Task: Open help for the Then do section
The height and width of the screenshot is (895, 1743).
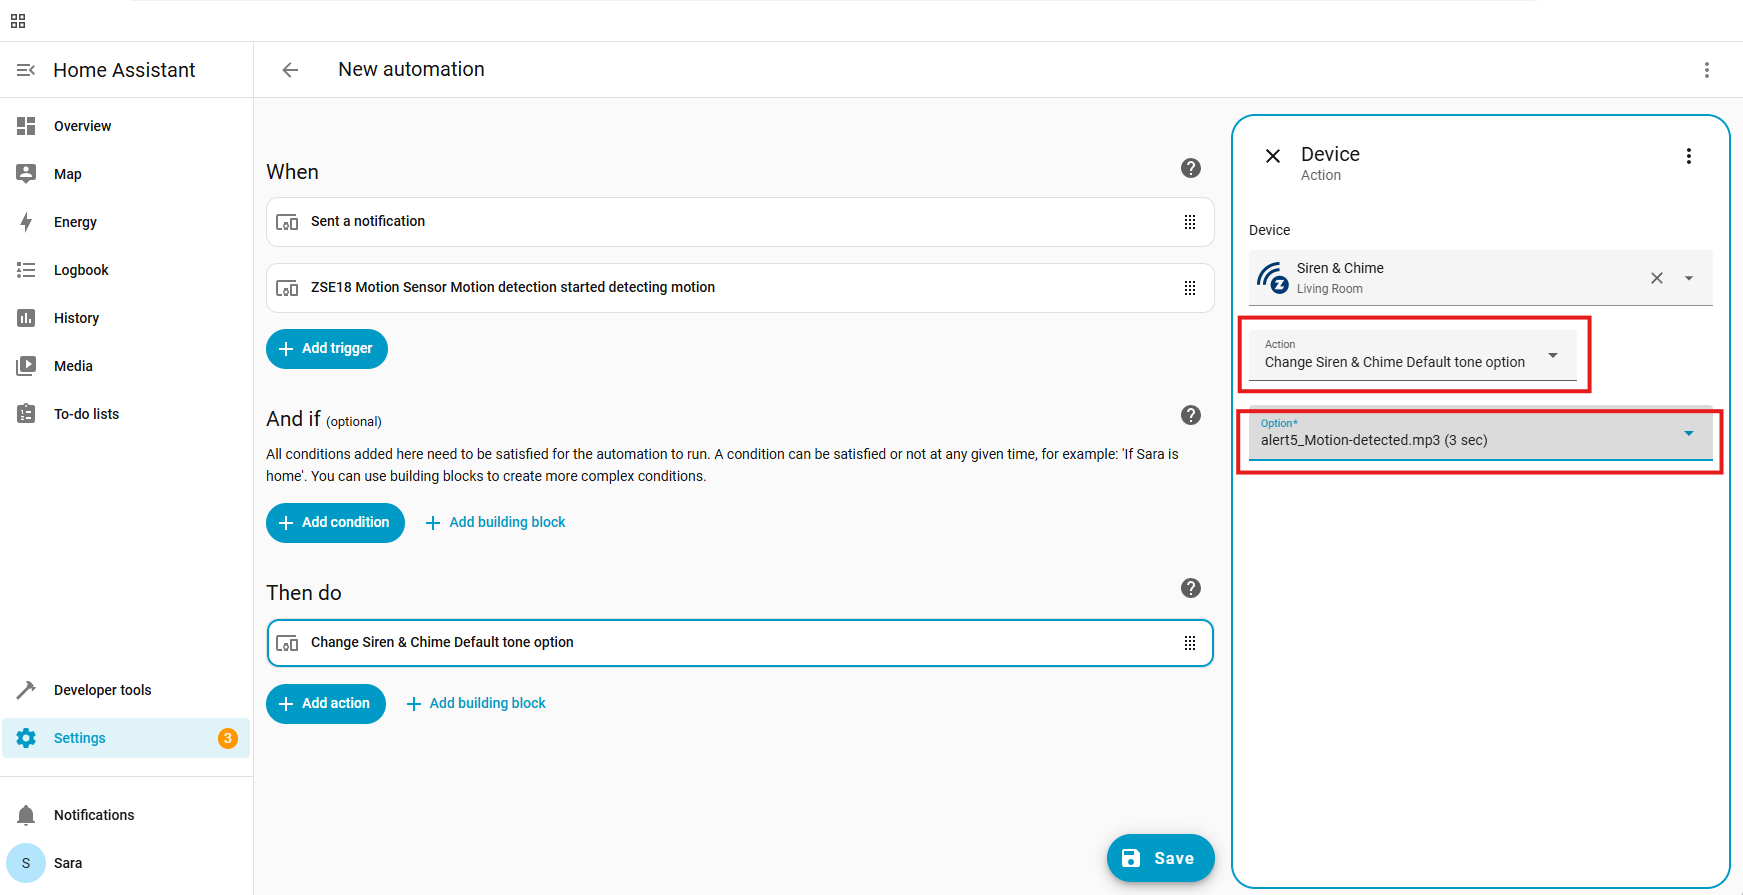Action: [x=1190, y=588]
